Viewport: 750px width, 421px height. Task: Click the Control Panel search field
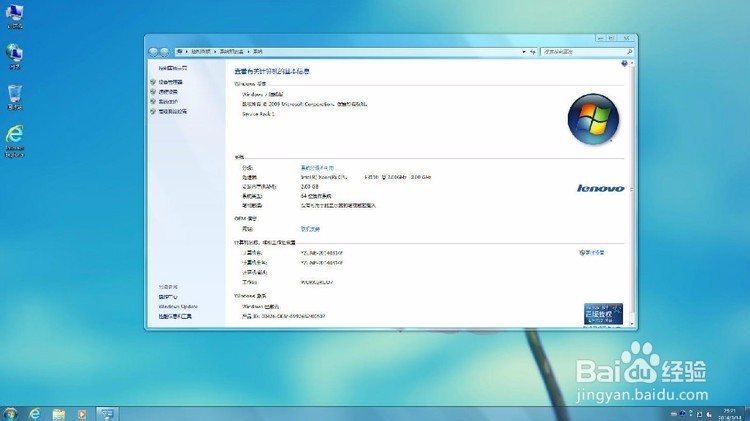tap(587, 52)
